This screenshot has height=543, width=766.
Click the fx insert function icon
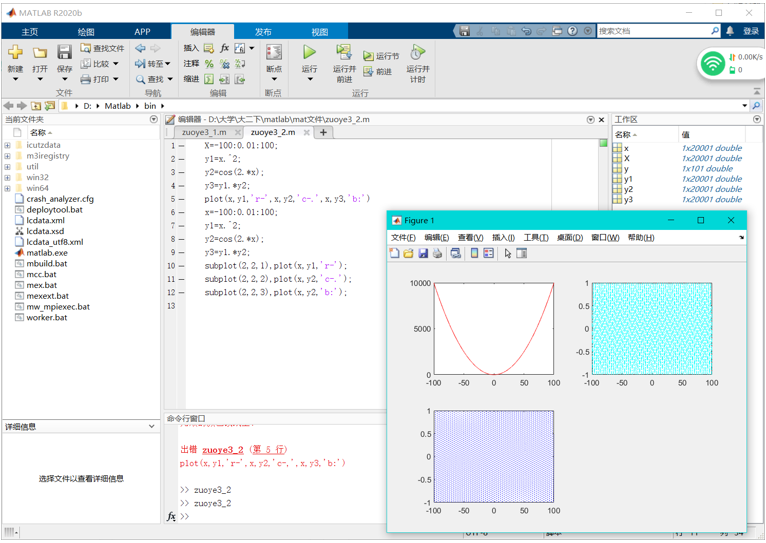[224, 48]
